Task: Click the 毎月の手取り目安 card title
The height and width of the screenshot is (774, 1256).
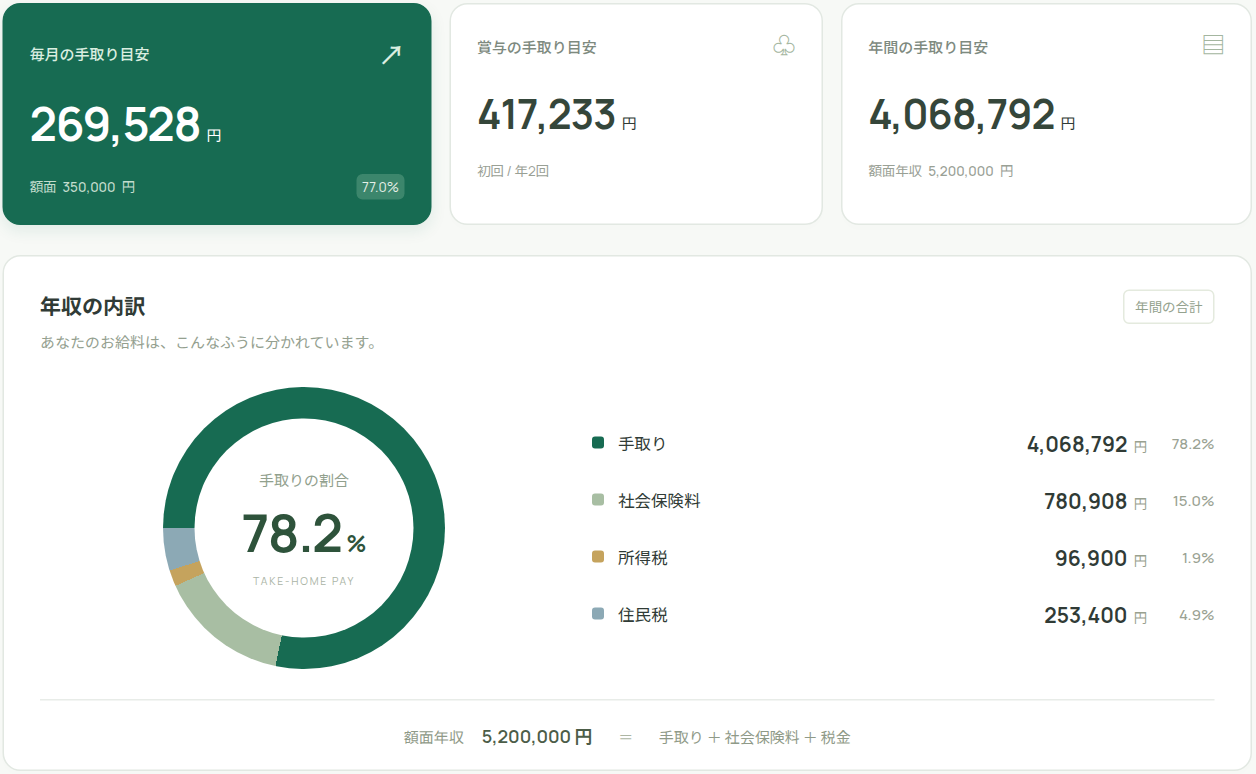Action: (x=90, y=54)
